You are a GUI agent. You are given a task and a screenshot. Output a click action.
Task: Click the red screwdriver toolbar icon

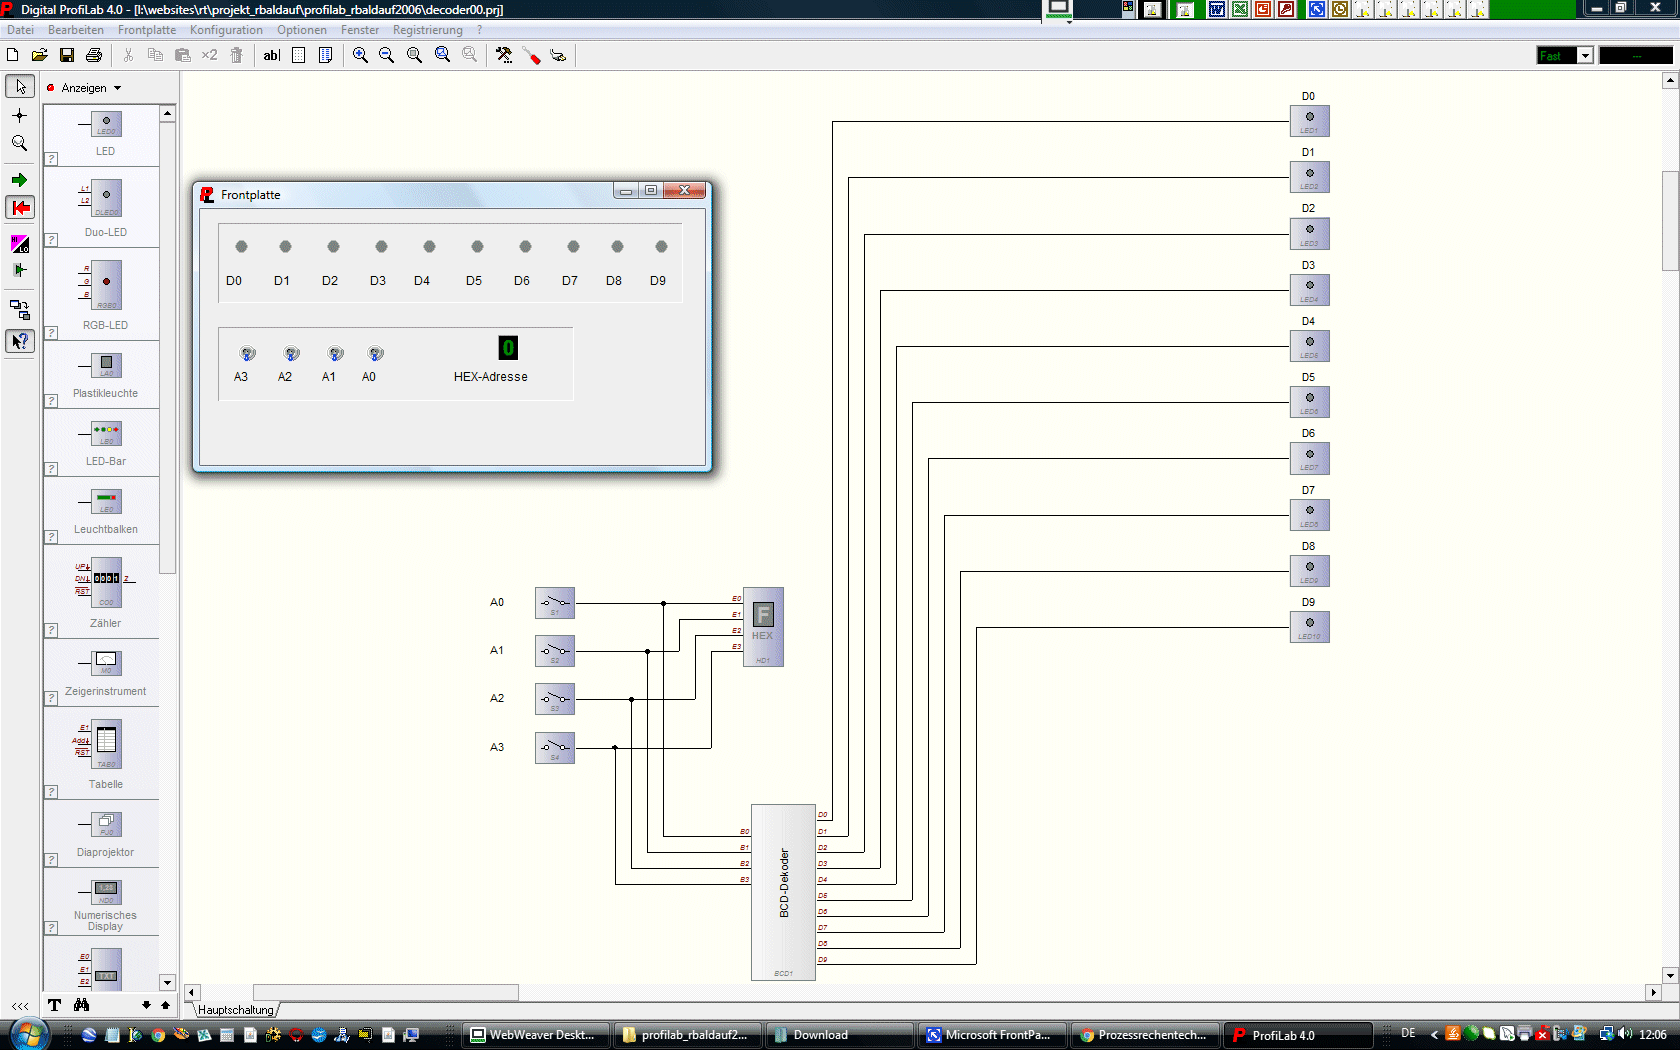tap(531, 55)
